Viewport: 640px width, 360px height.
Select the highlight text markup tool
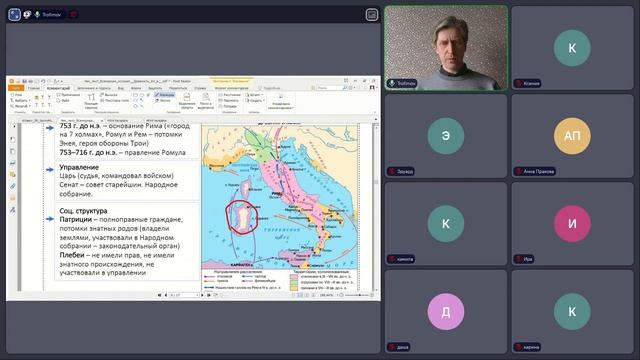(36, 98)
